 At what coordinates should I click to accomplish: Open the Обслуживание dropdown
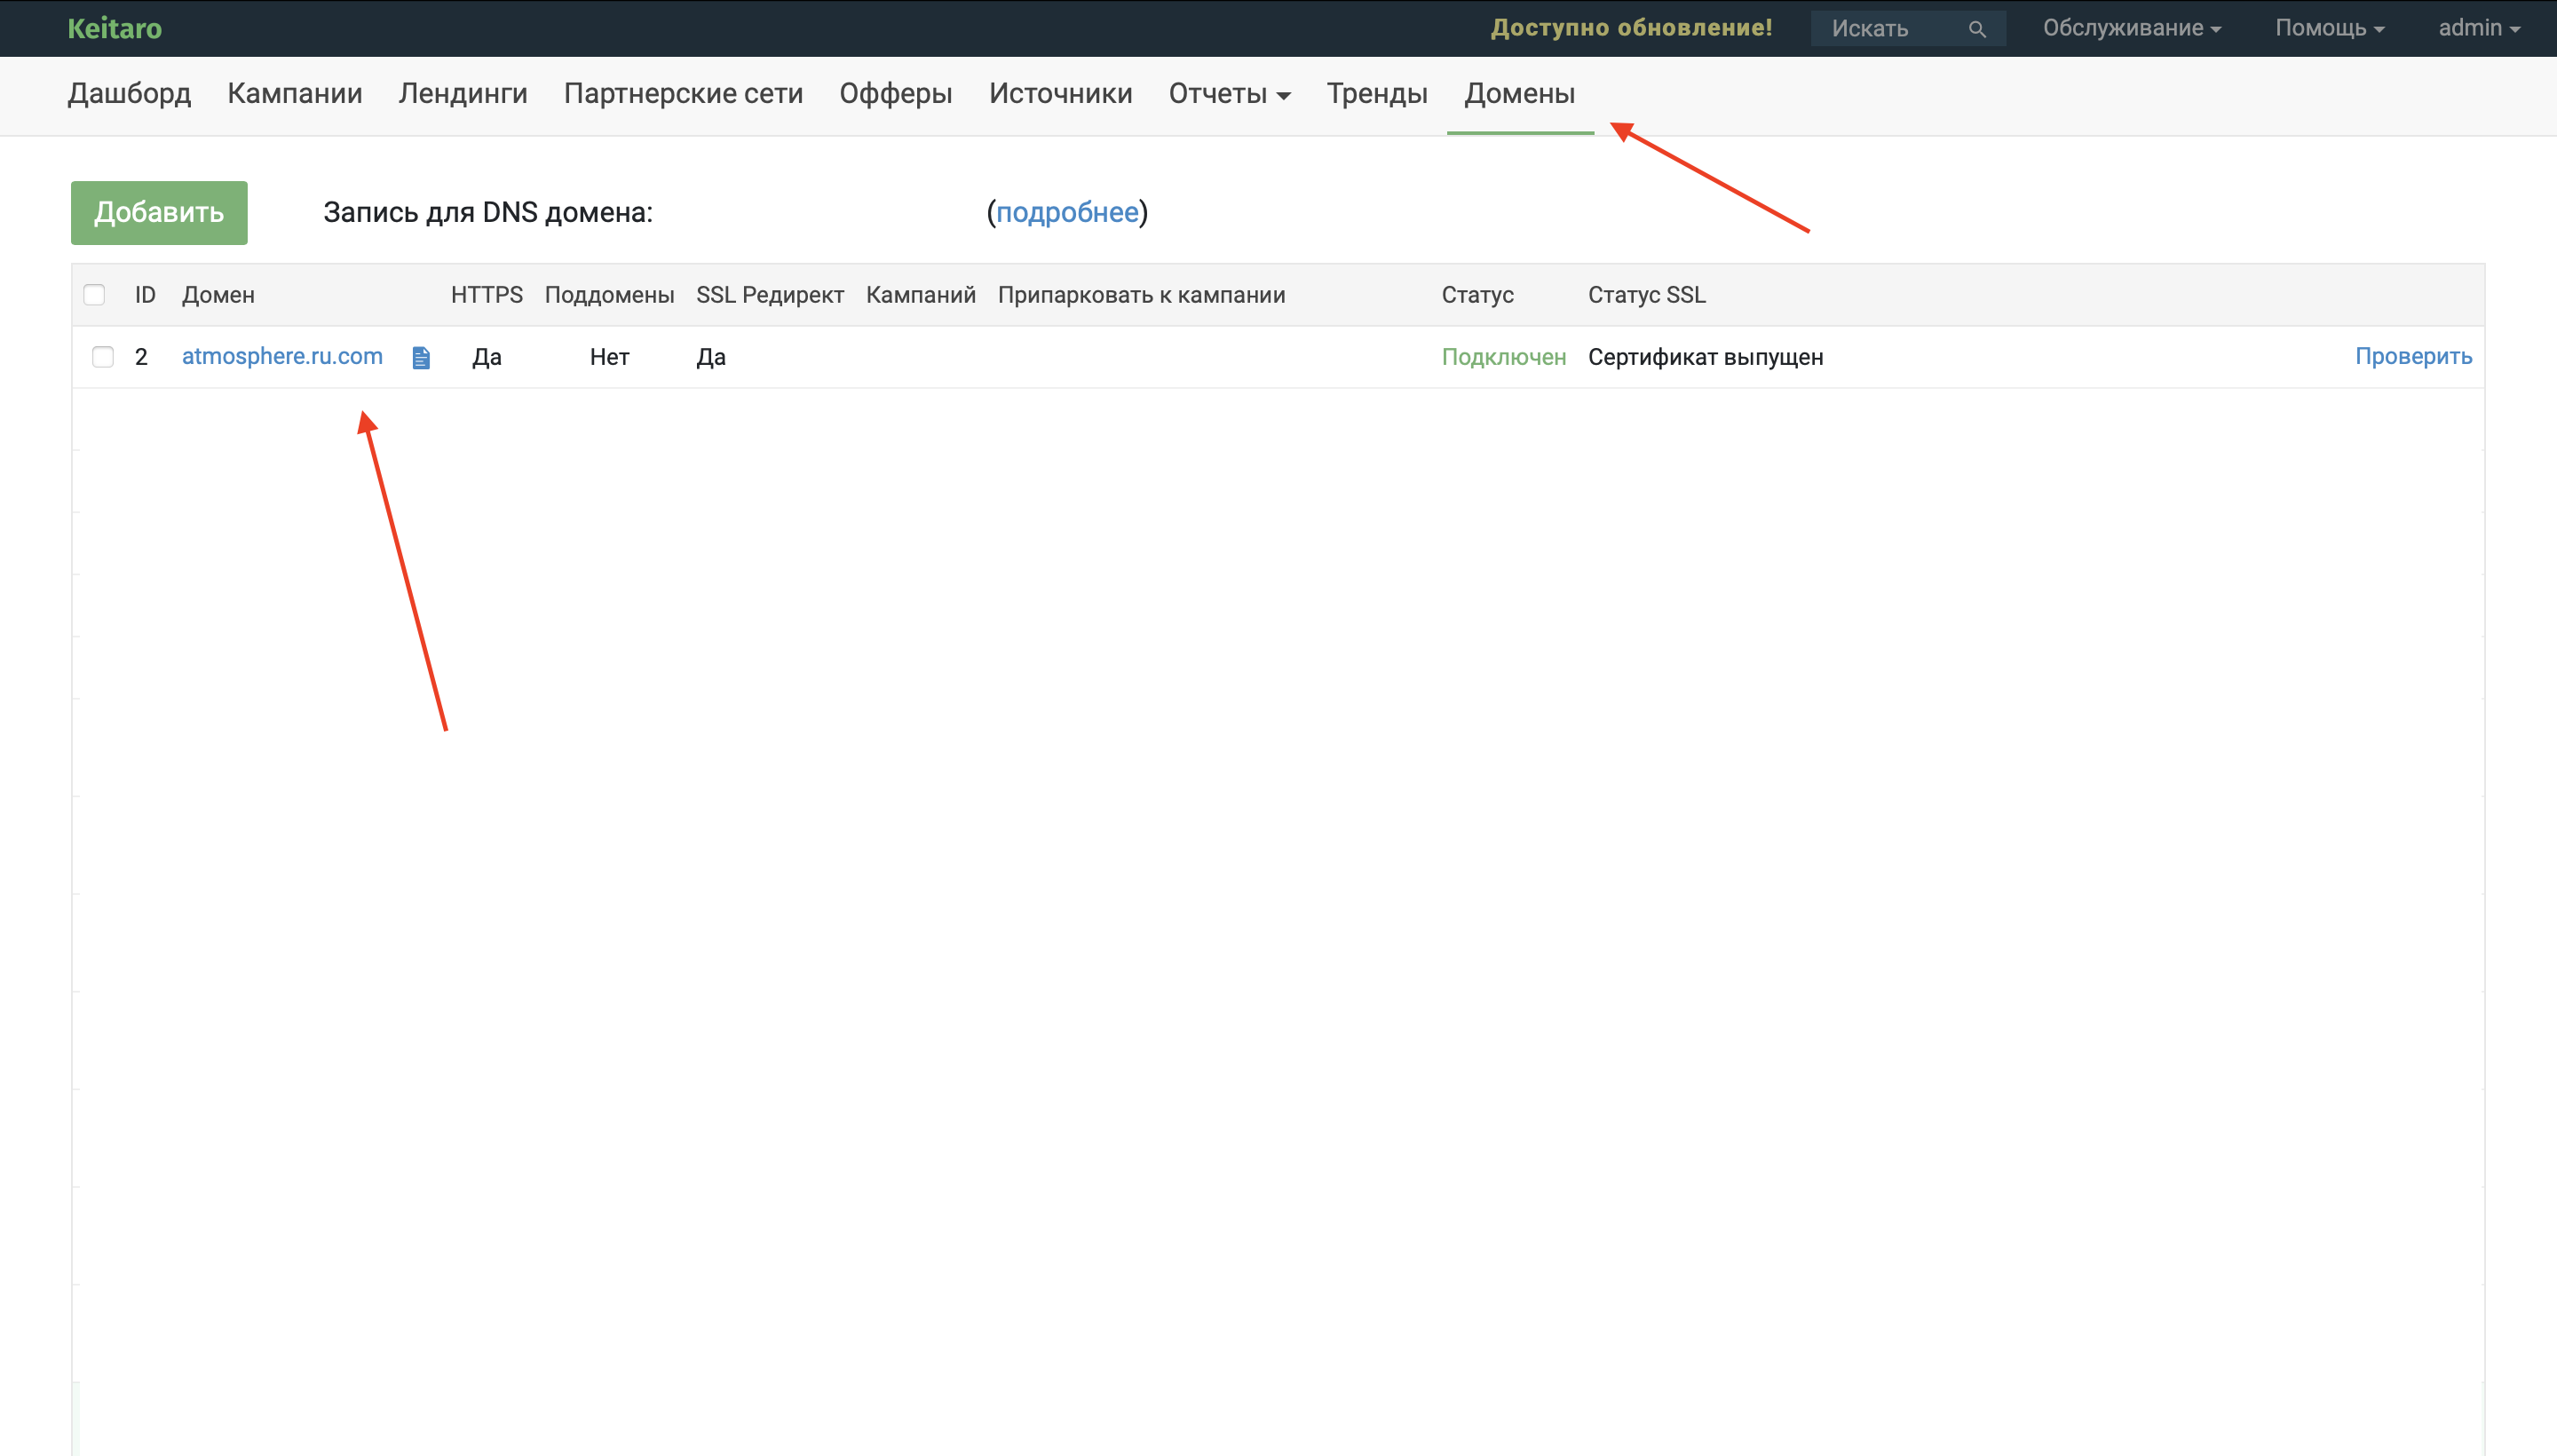pyautogui.click(x=2131, y=28)
